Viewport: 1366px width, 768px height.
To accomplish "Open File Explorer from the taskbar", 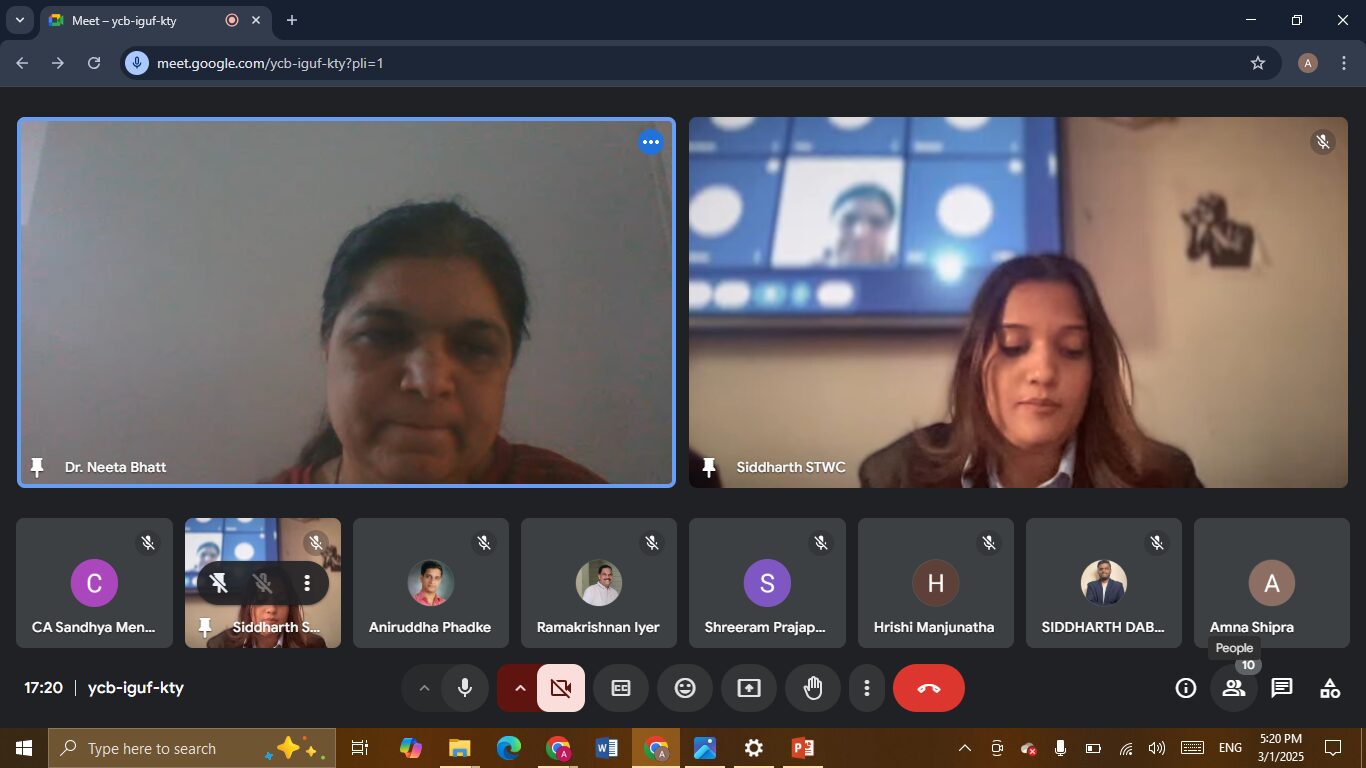I will click(x=460, y=748).
